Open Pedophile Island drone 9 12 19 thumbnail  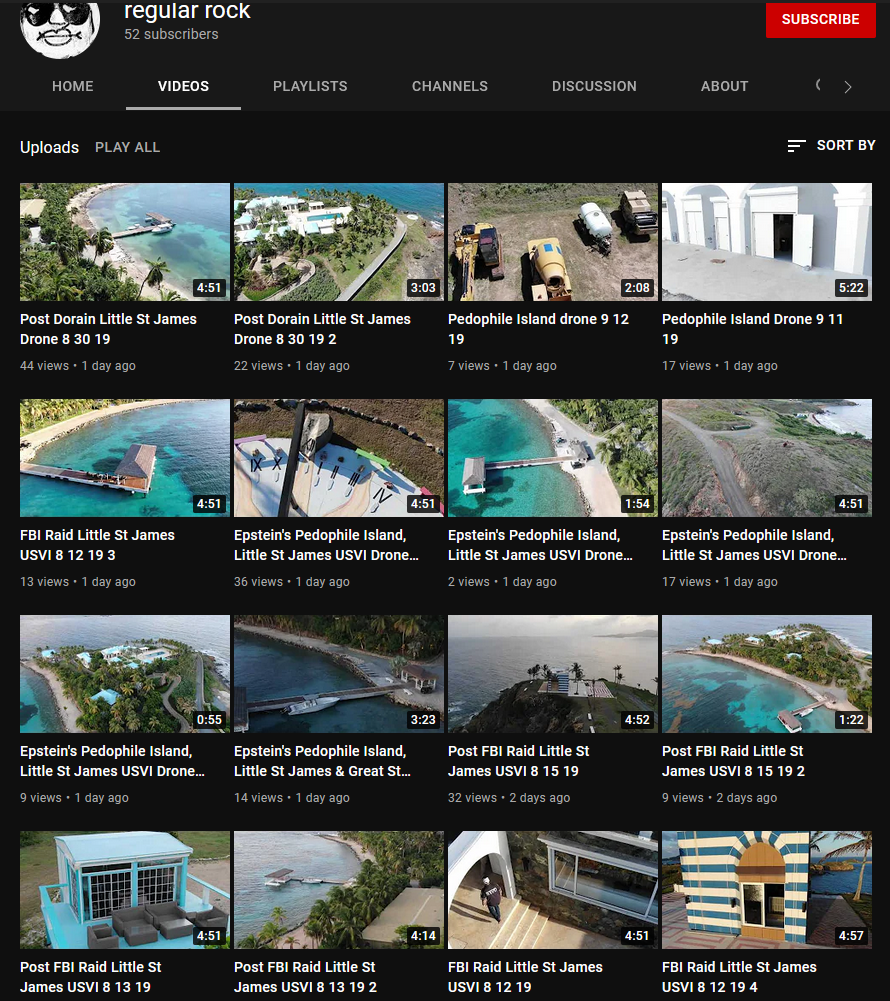553,242
